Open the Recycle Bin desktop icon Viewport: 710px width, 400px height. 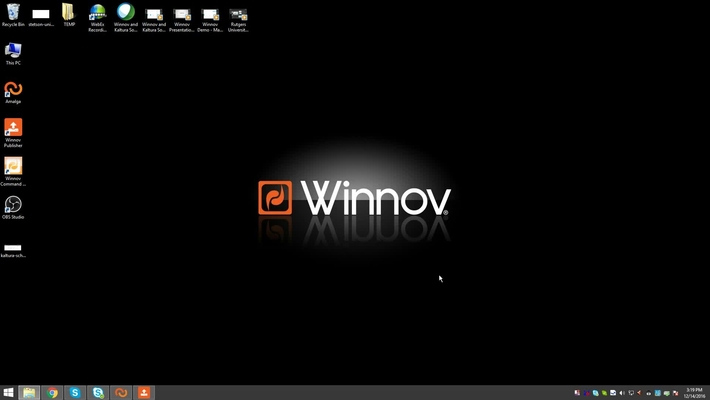click(13, 15)
